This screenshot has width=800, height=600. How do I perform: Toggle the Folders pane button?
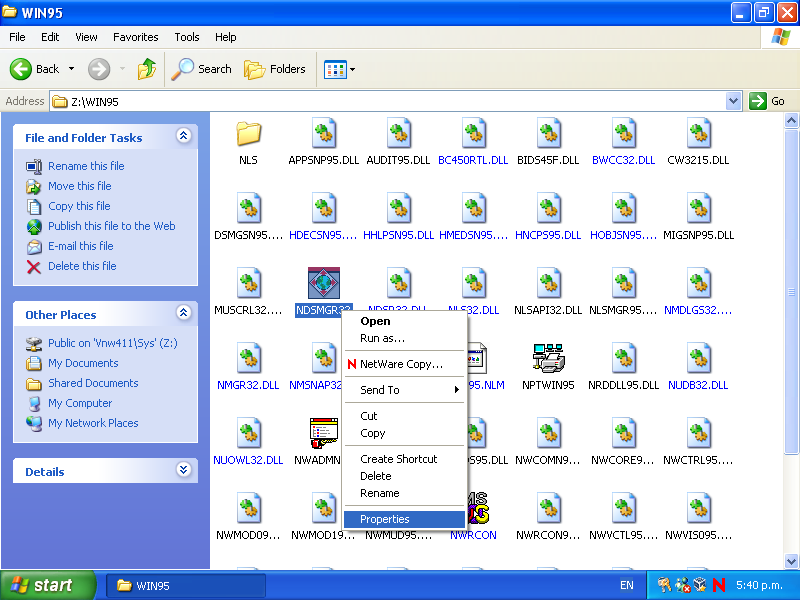tap(275, 69)
